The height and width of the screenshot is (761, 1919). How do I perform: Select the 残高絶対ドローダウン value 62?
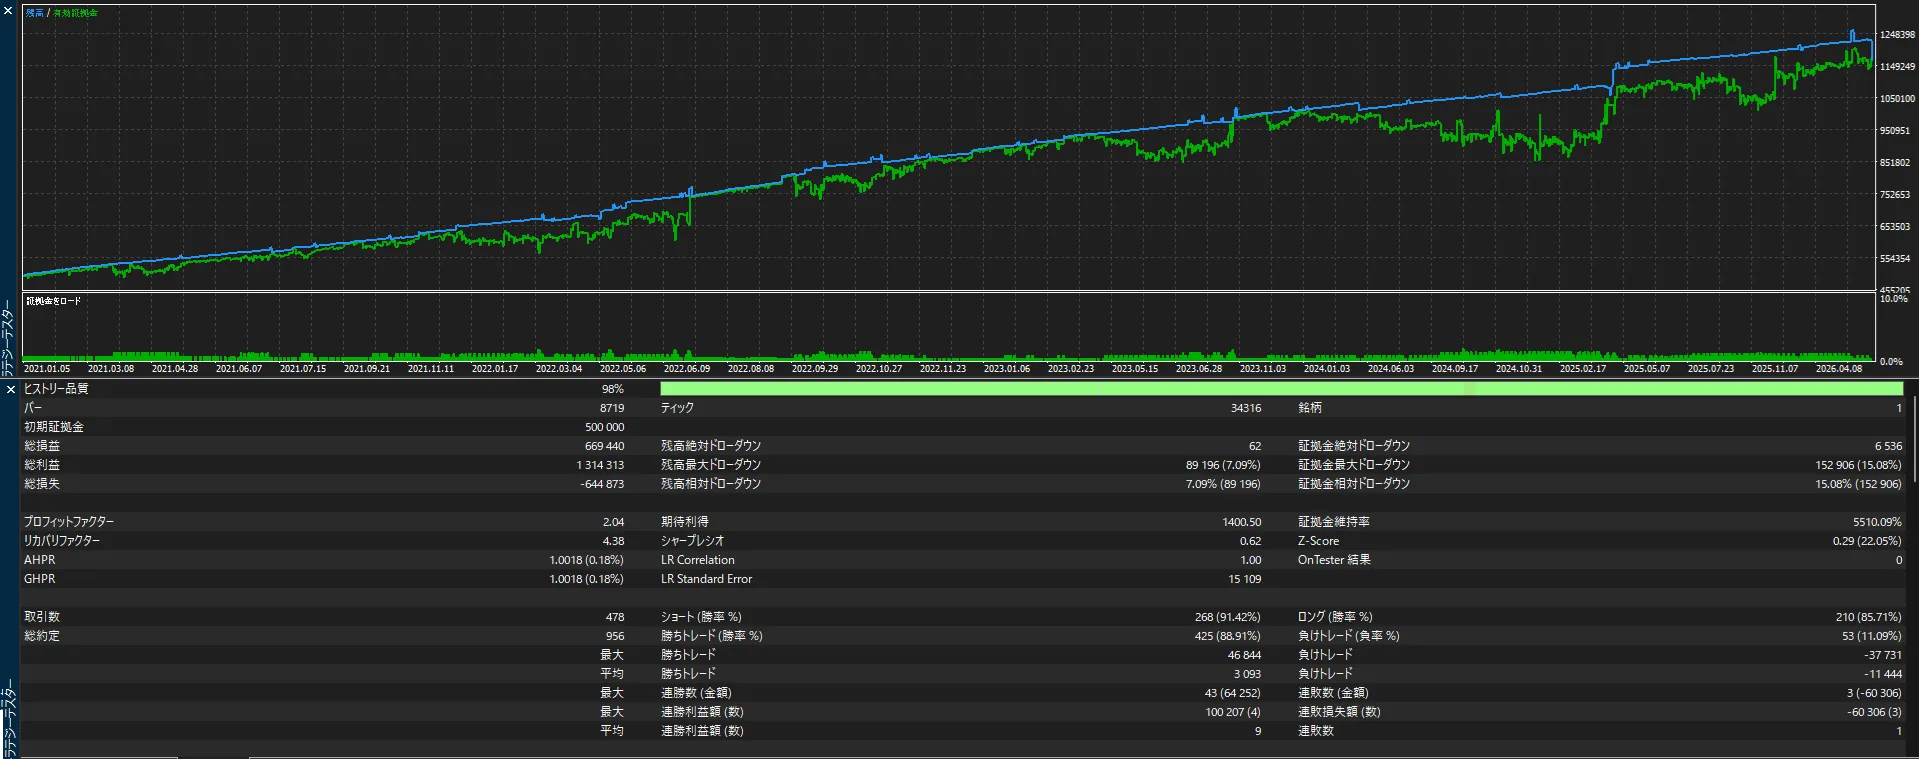click(x=1255, y=446)
